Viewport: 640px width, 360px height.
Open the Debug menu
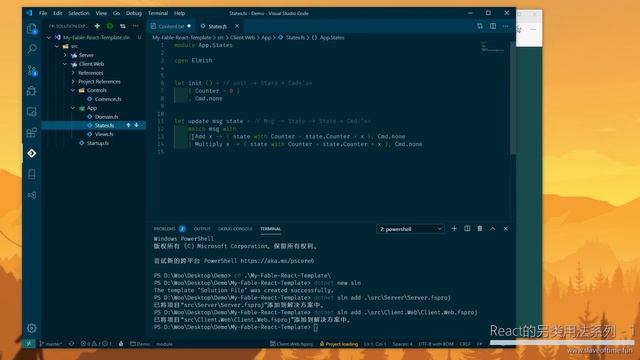133,13
